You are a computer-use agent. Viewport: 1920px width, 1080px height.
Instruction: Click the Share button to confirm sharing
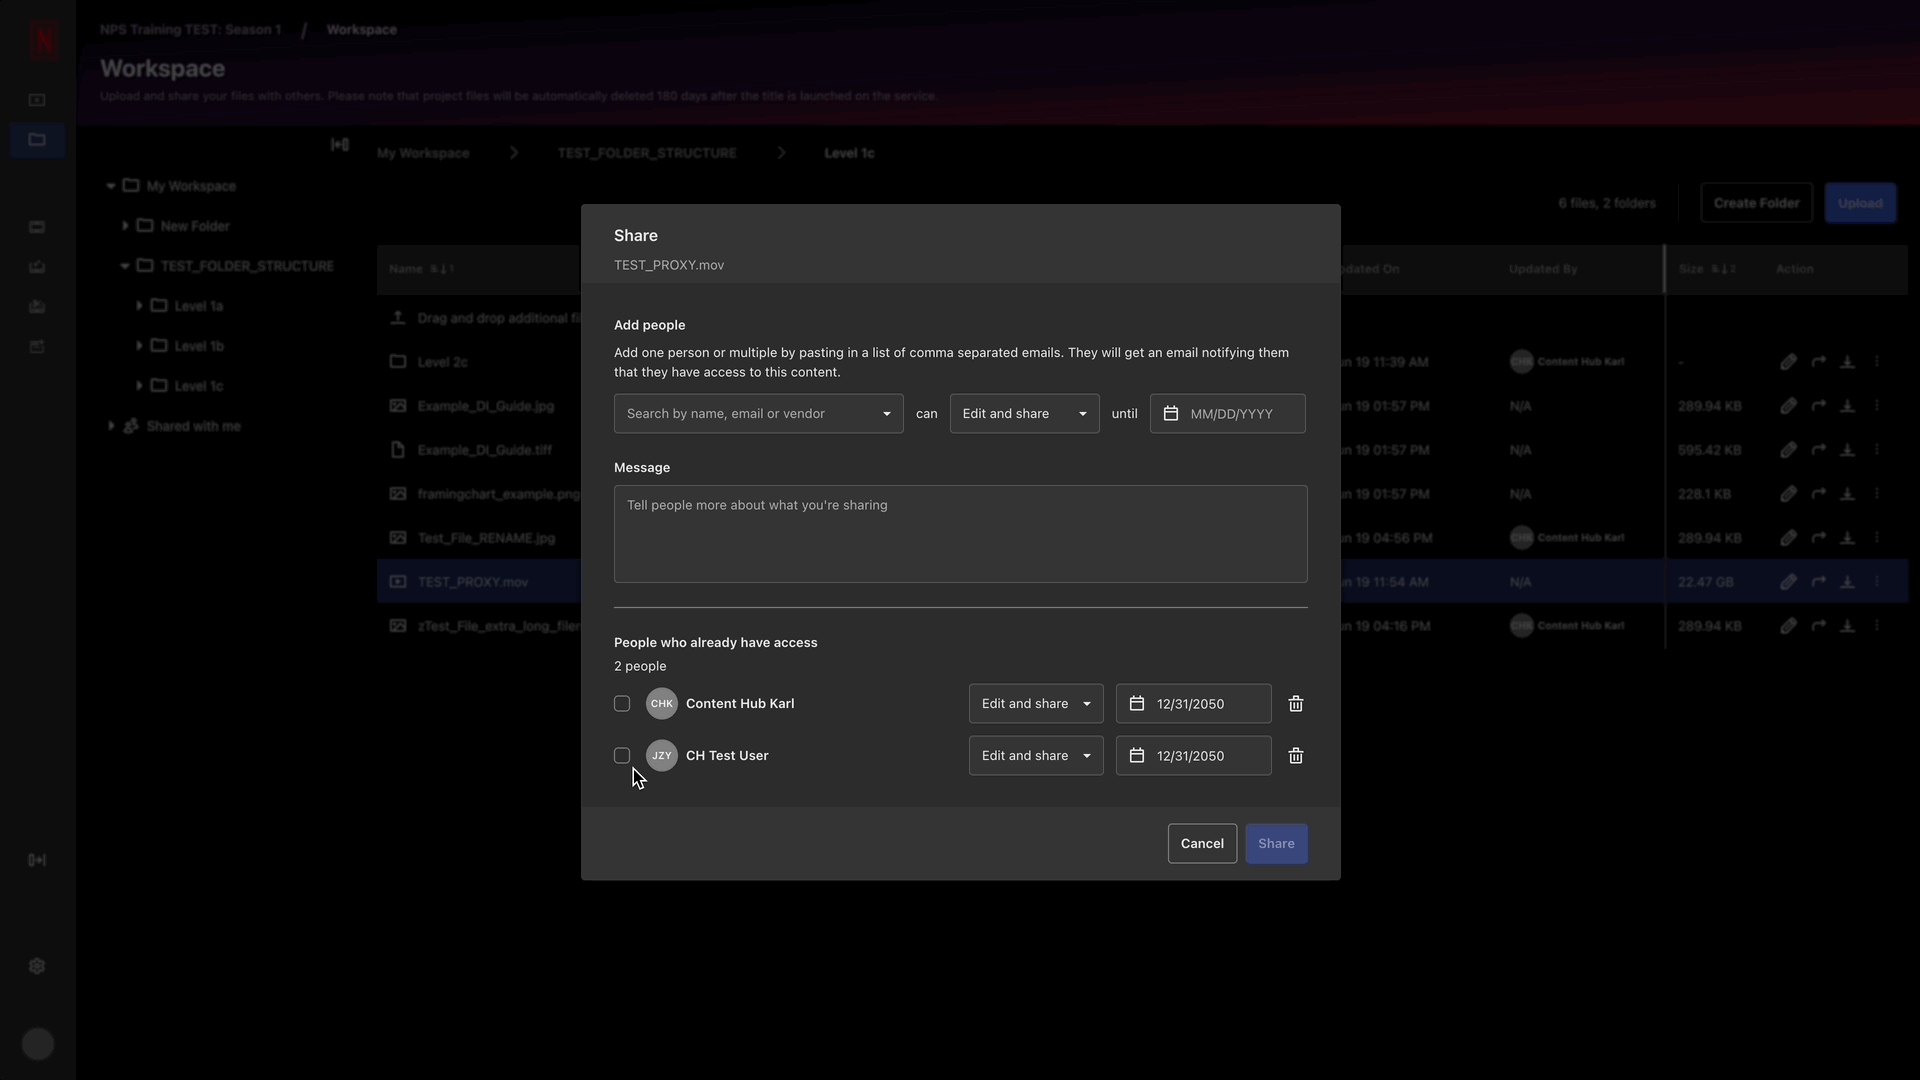1276,843
